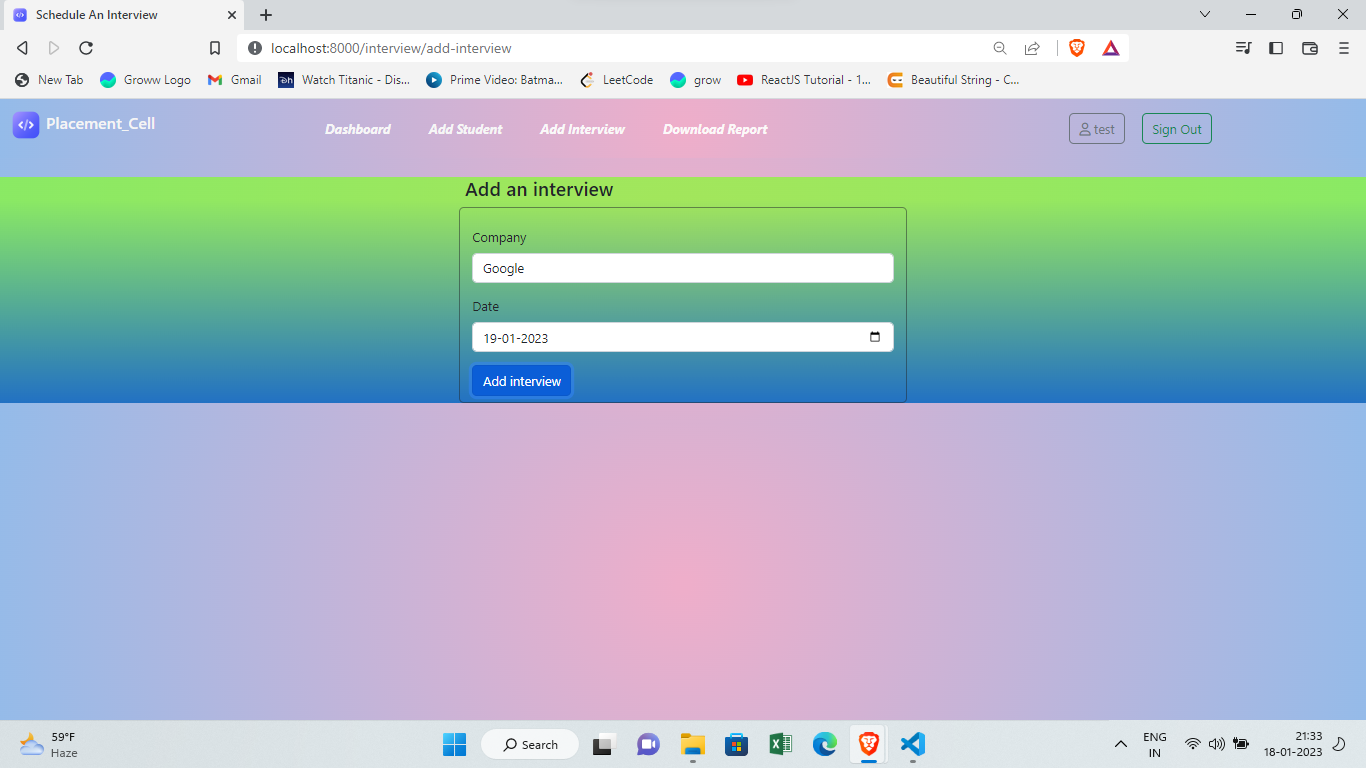The width and height of the screenshot is (1366, 768).
Task: Click the Date input field
Action: click(683, 338)
